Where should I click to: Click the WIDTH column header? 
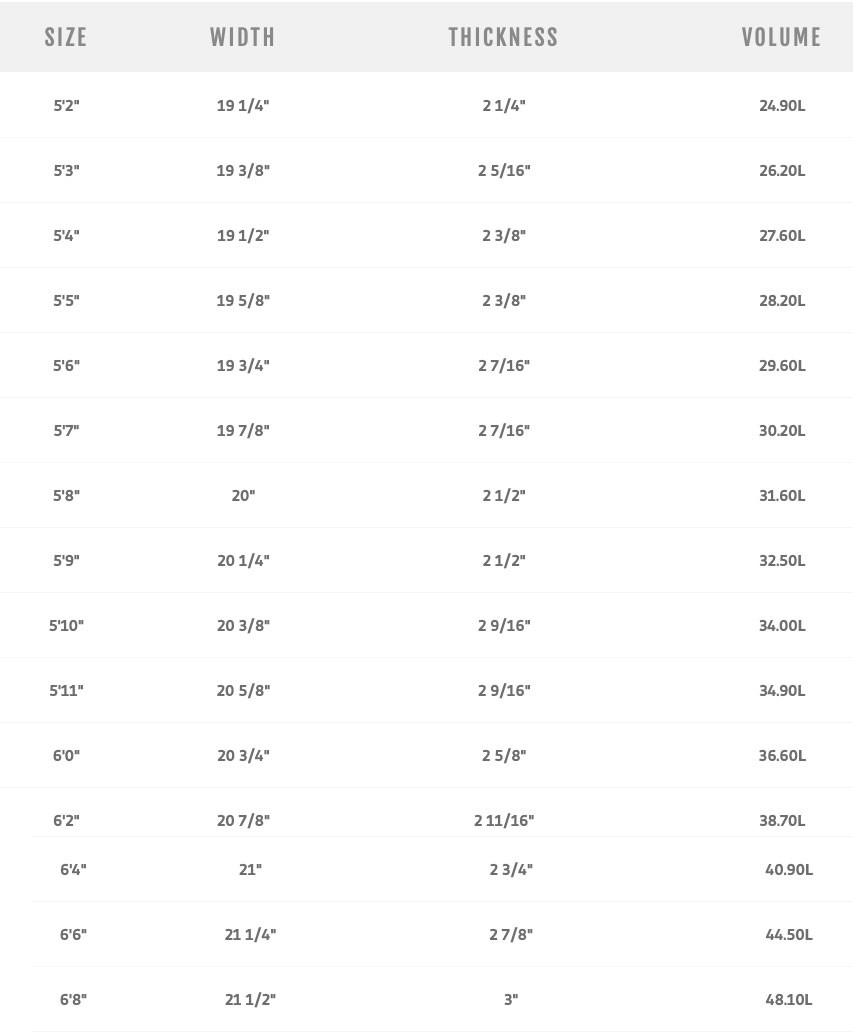[x=242, y=38]
